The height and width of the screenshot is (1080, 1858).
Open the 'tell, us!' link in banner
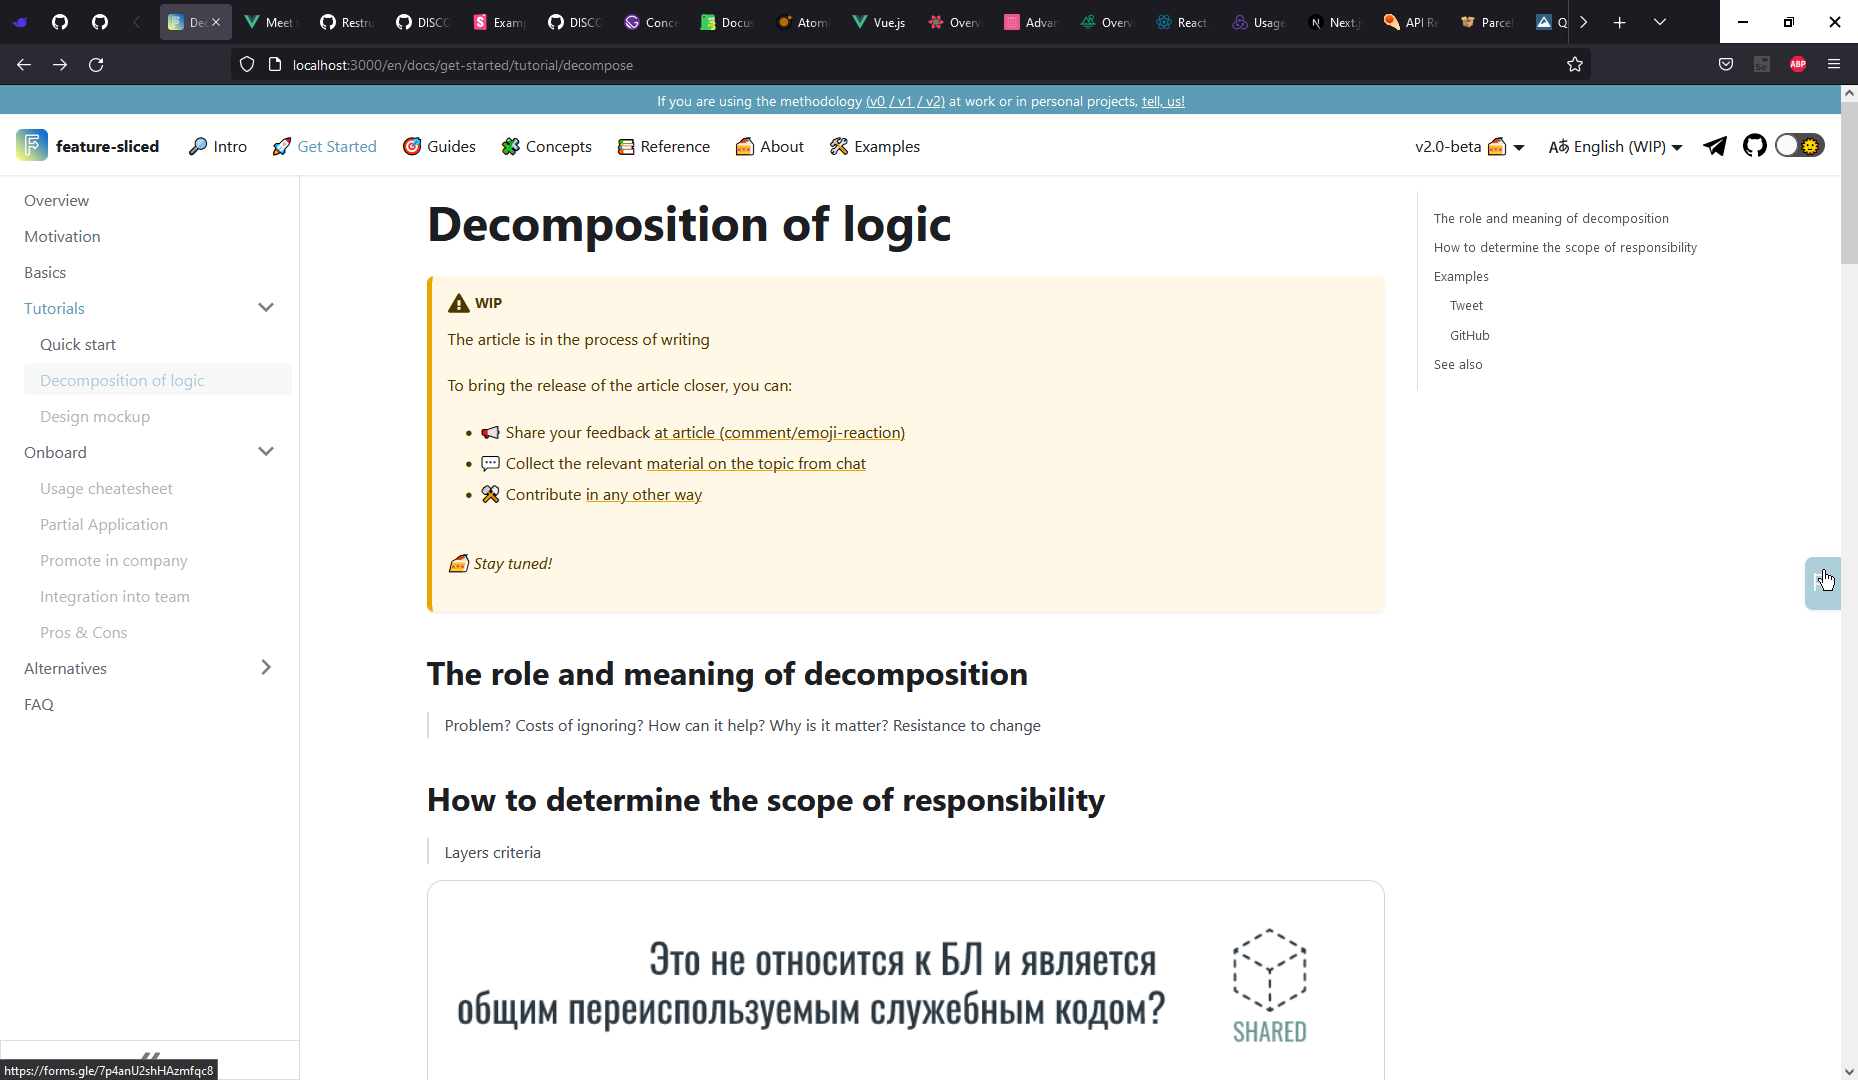coord(1163,101)
